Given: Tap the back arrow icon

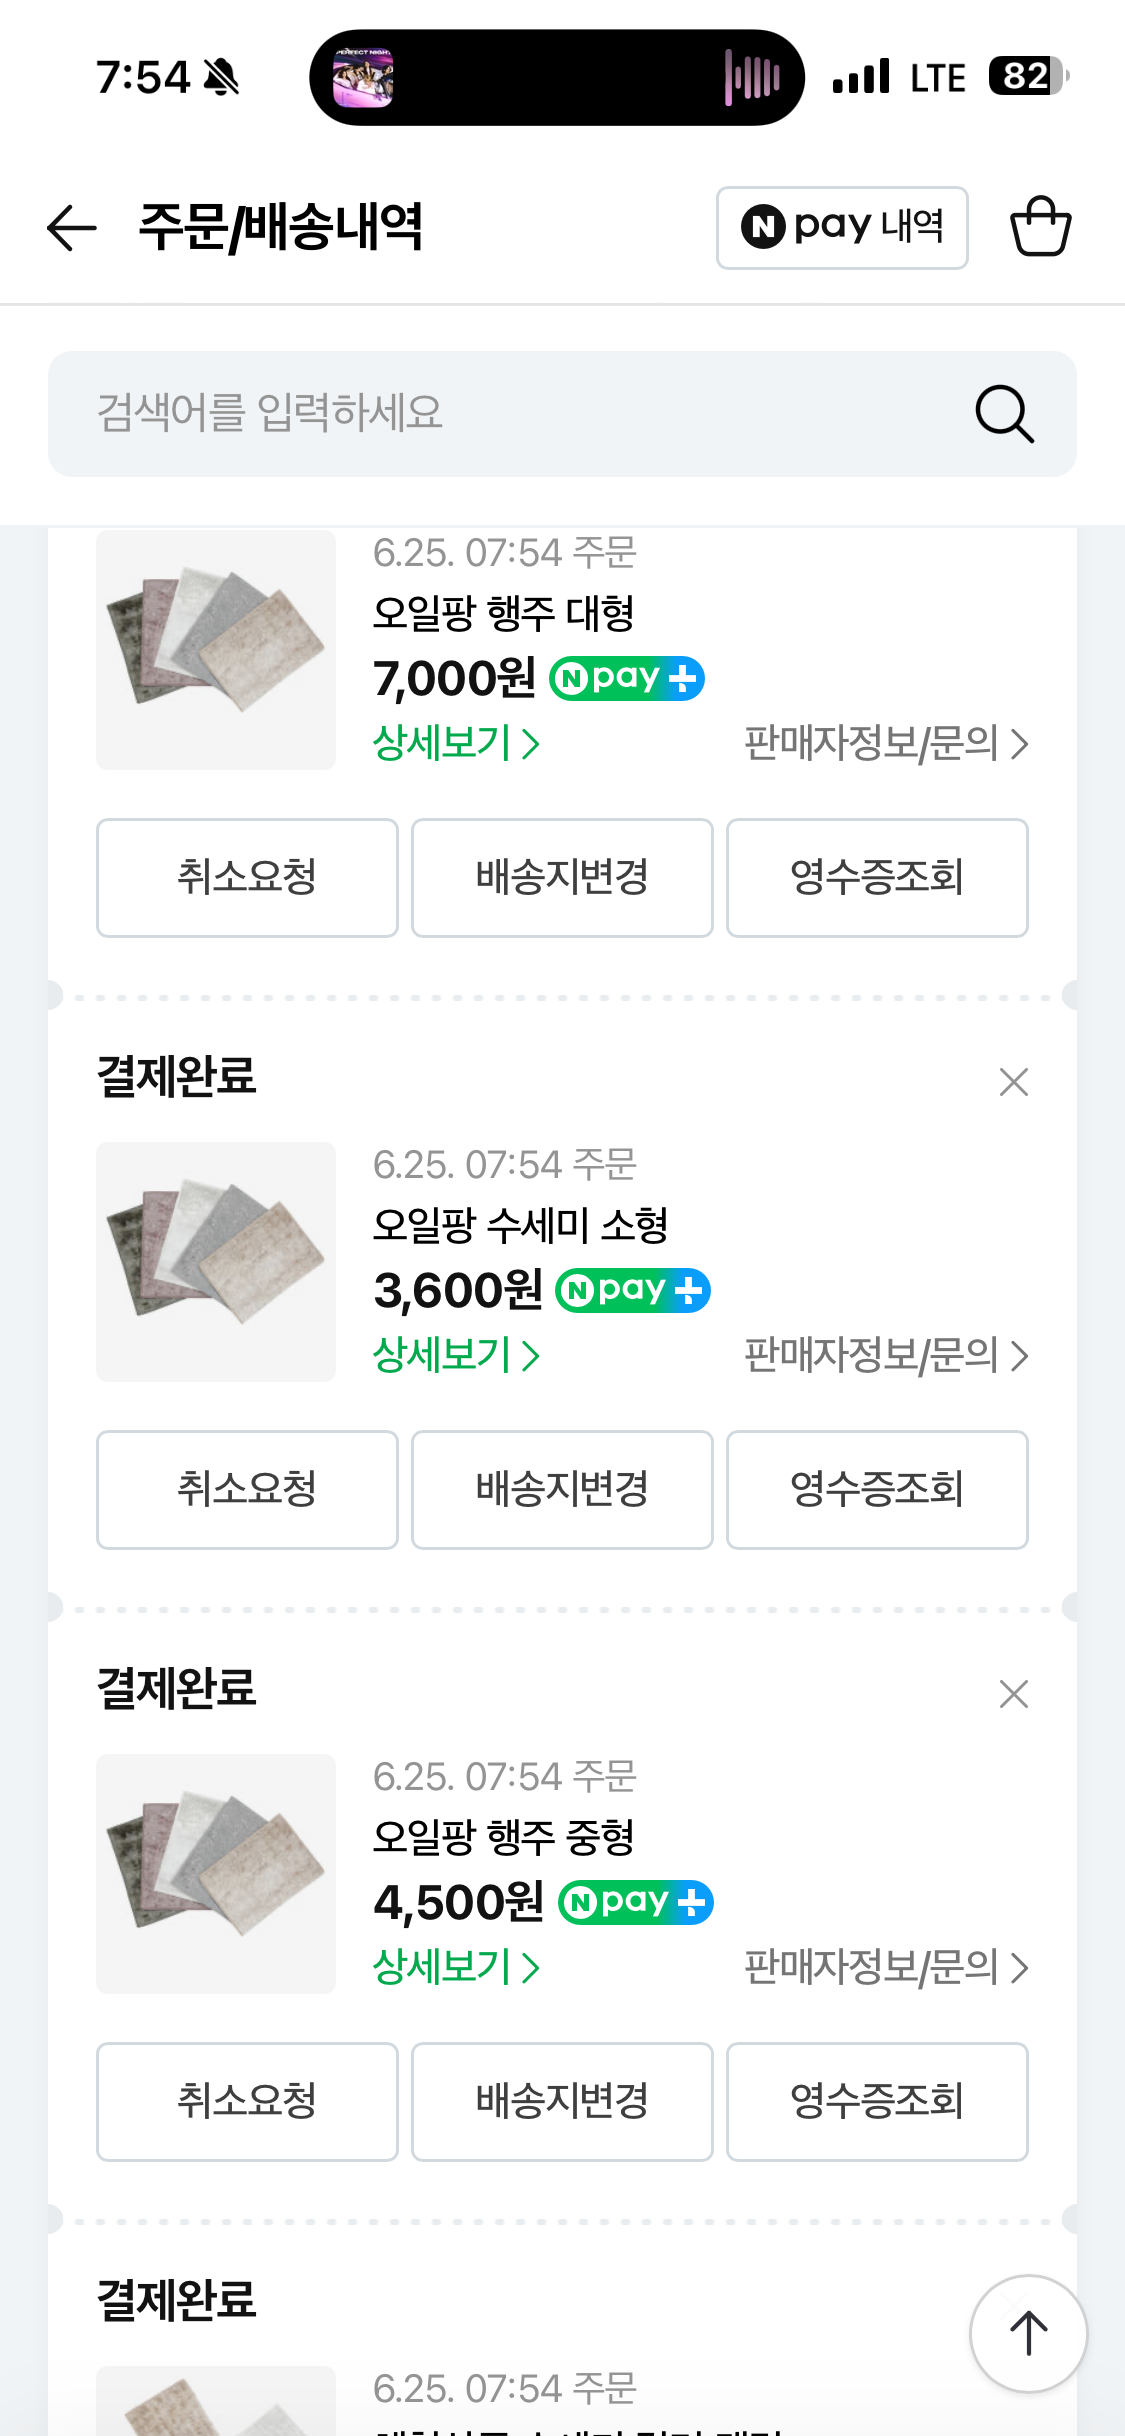Looking at the screenshot, I should pos(72,228).
